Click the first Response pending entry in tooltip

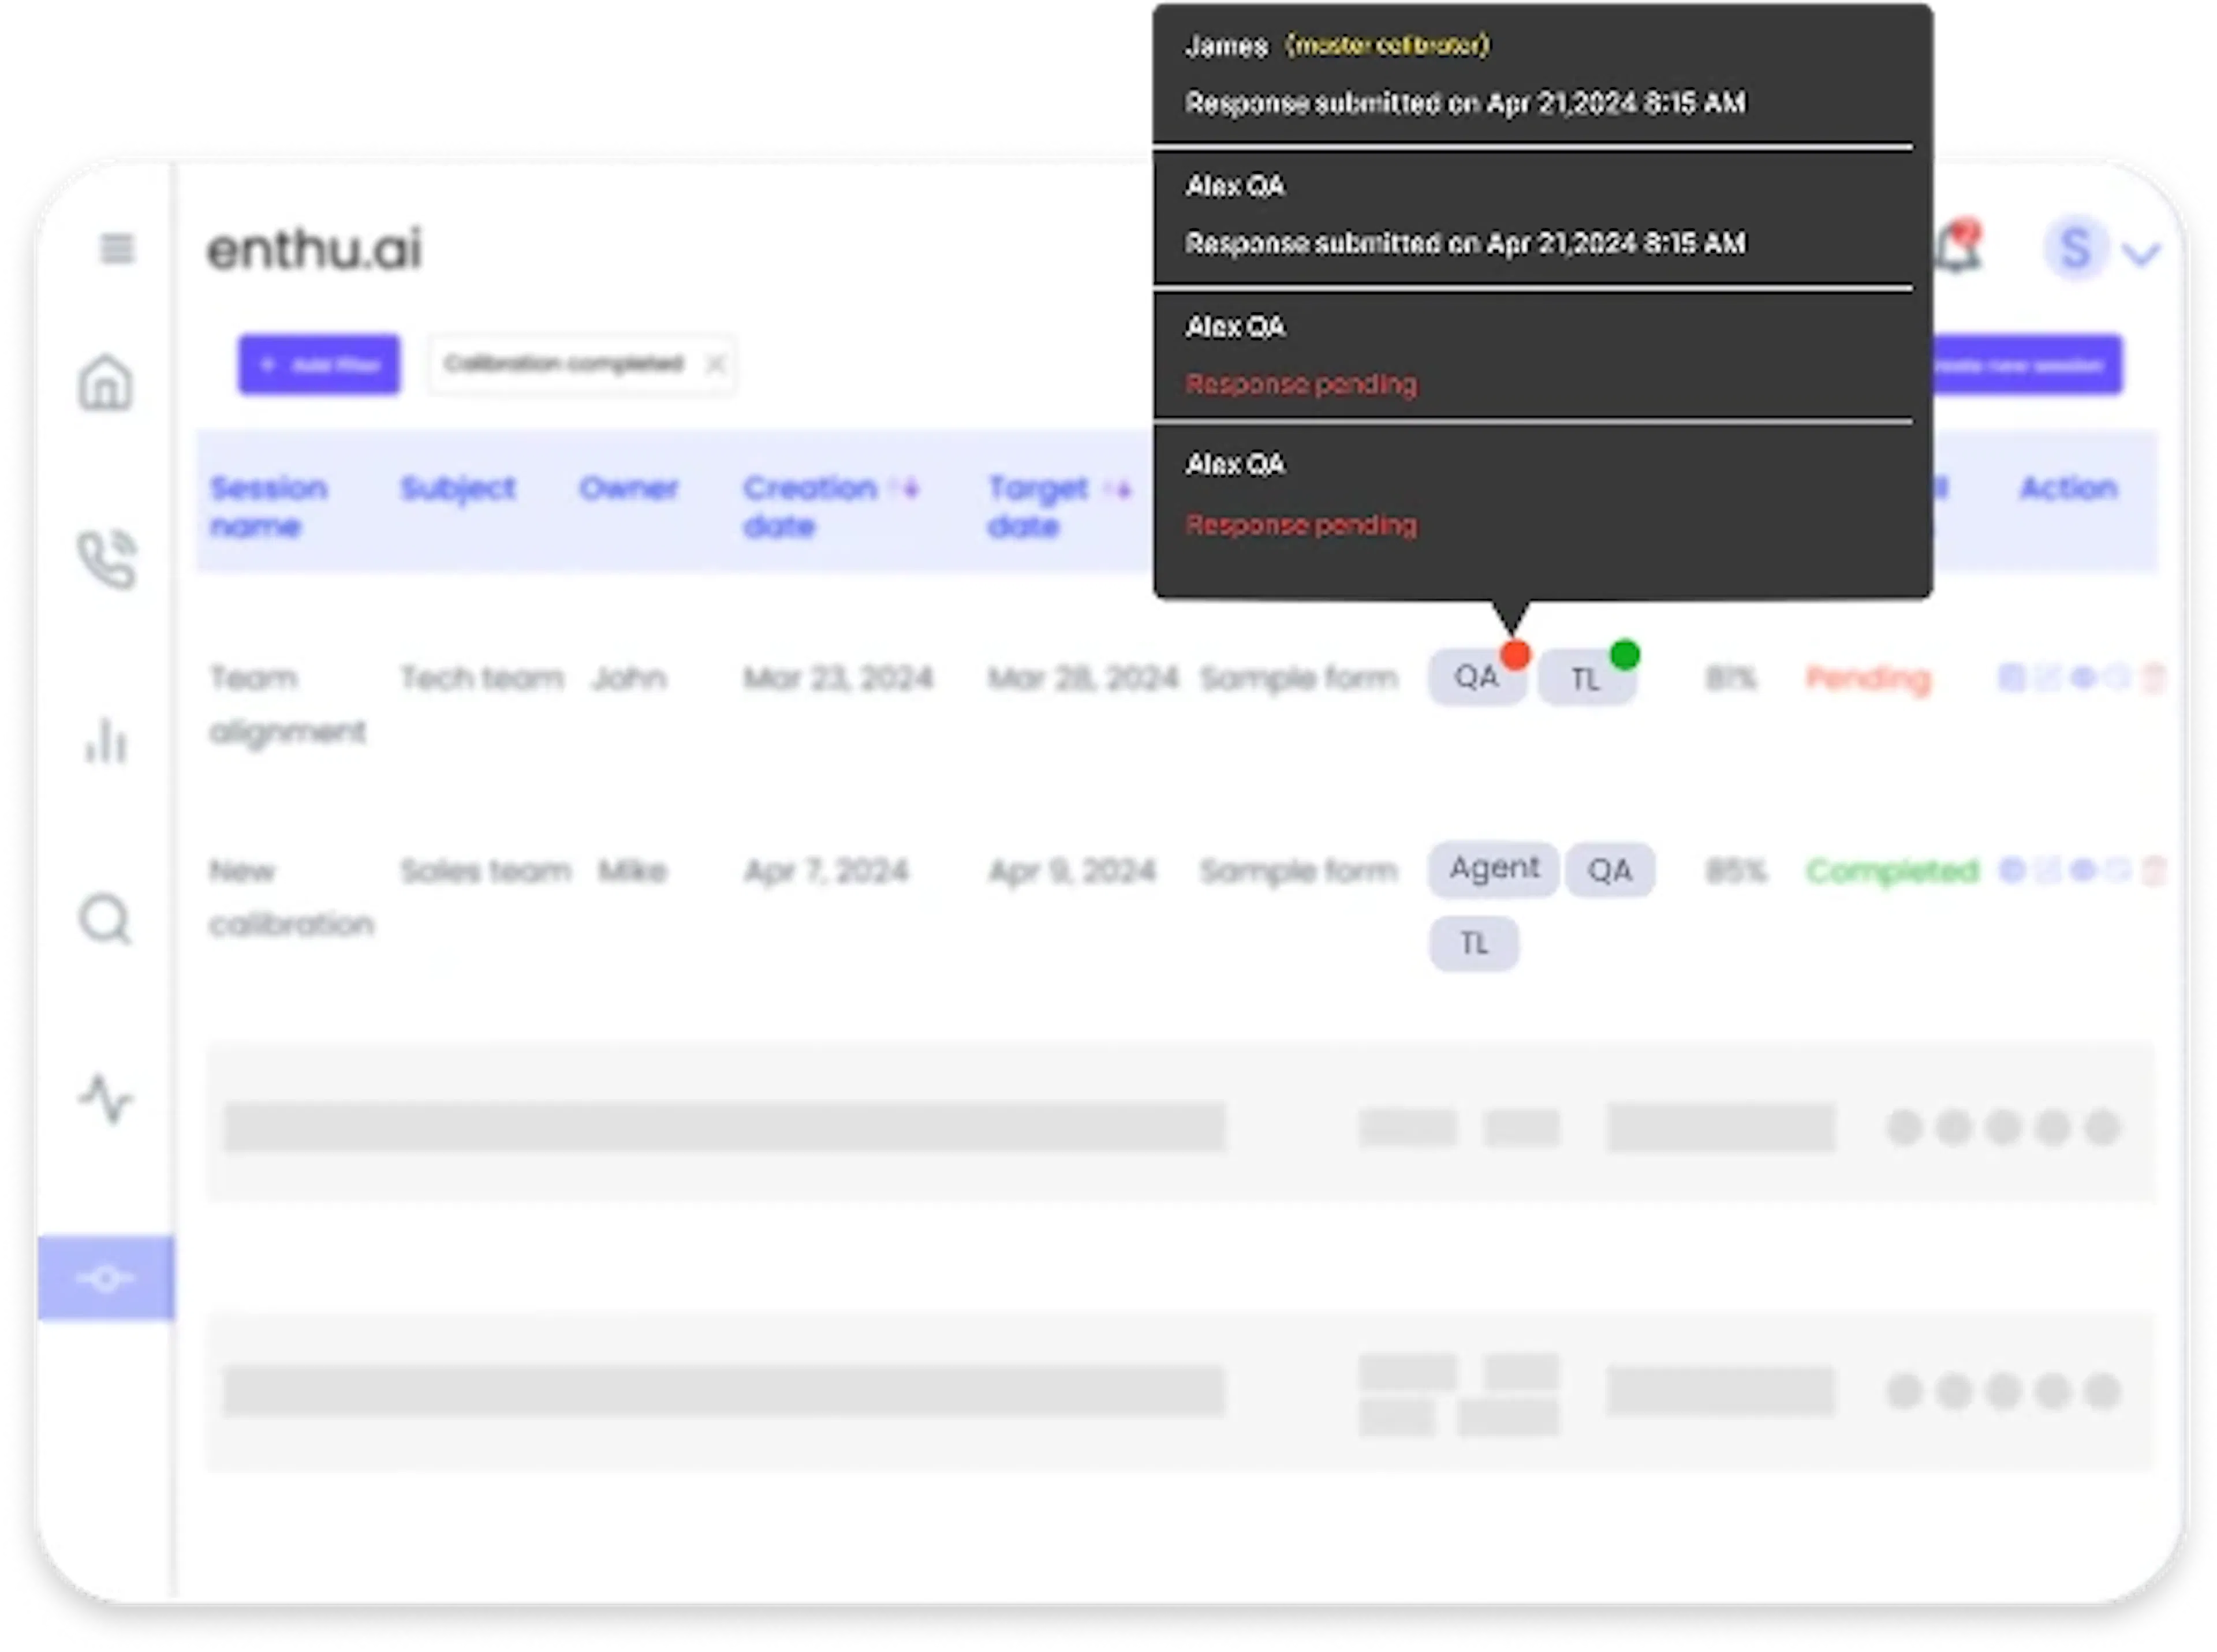coord(1301,384)
